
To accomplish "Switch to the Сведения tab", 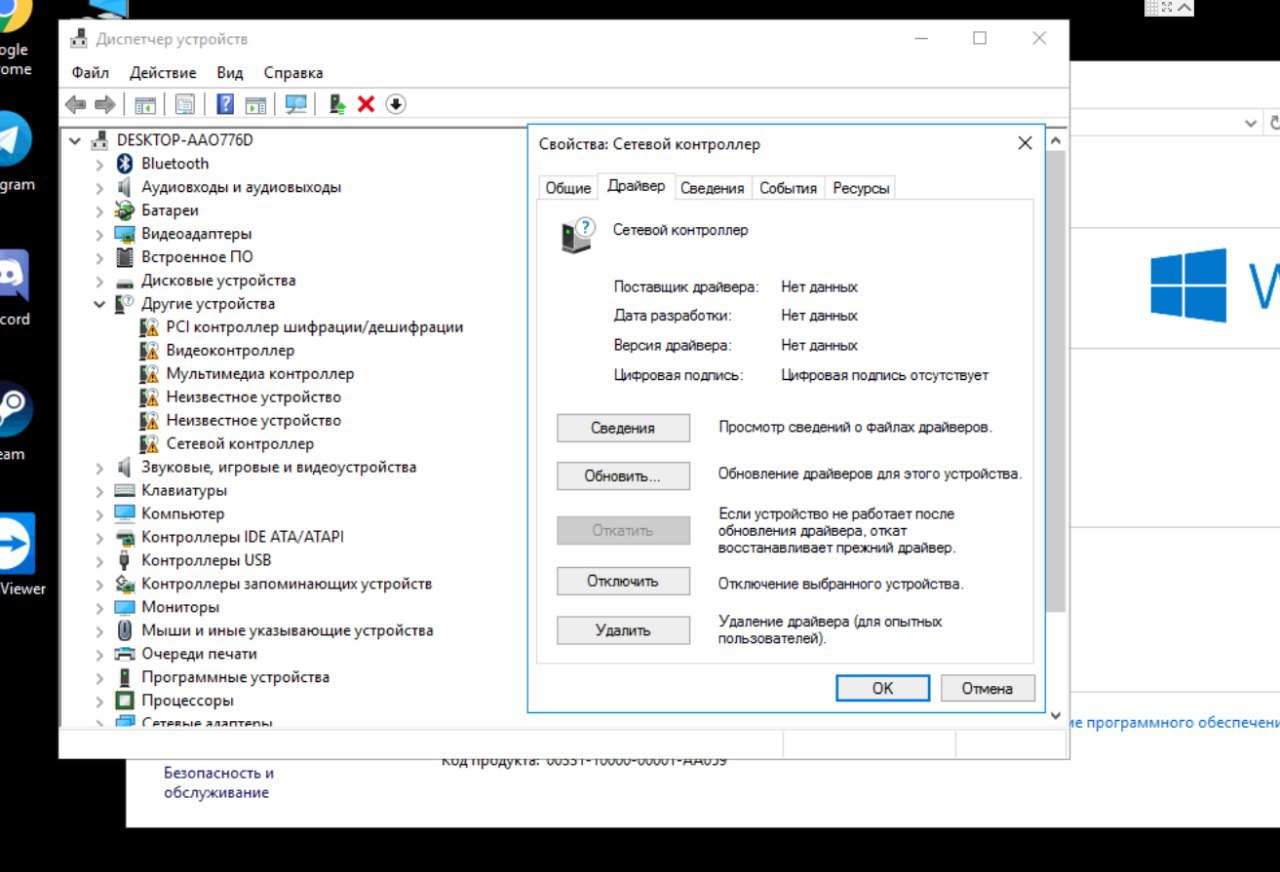I will click(712, 188).
